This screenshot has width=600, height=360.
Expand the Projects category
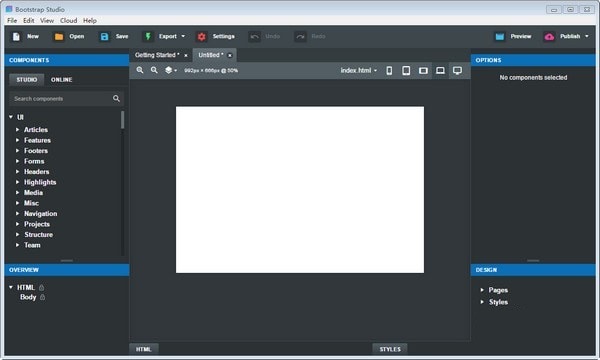click(17, 224)
